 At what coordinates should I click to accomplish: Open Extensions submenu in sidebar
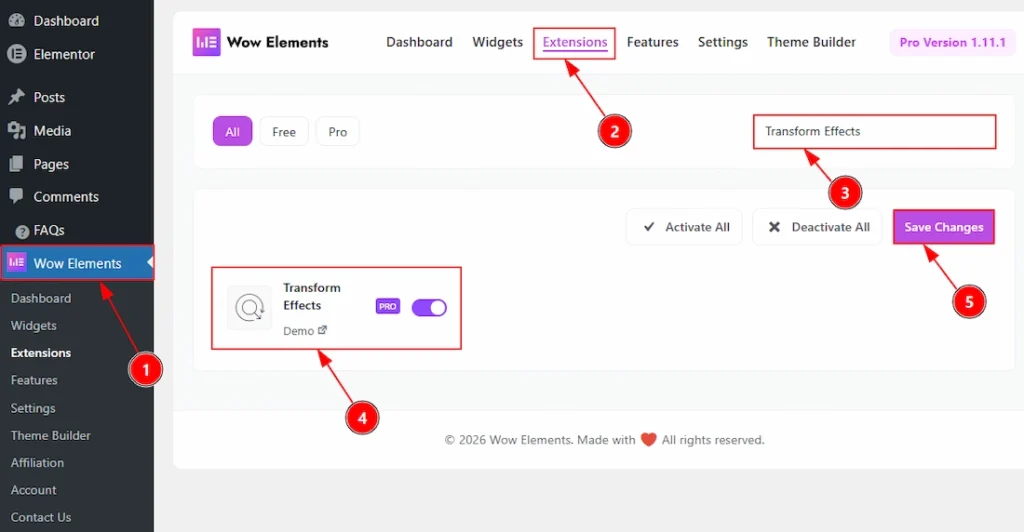pos(40,352)
